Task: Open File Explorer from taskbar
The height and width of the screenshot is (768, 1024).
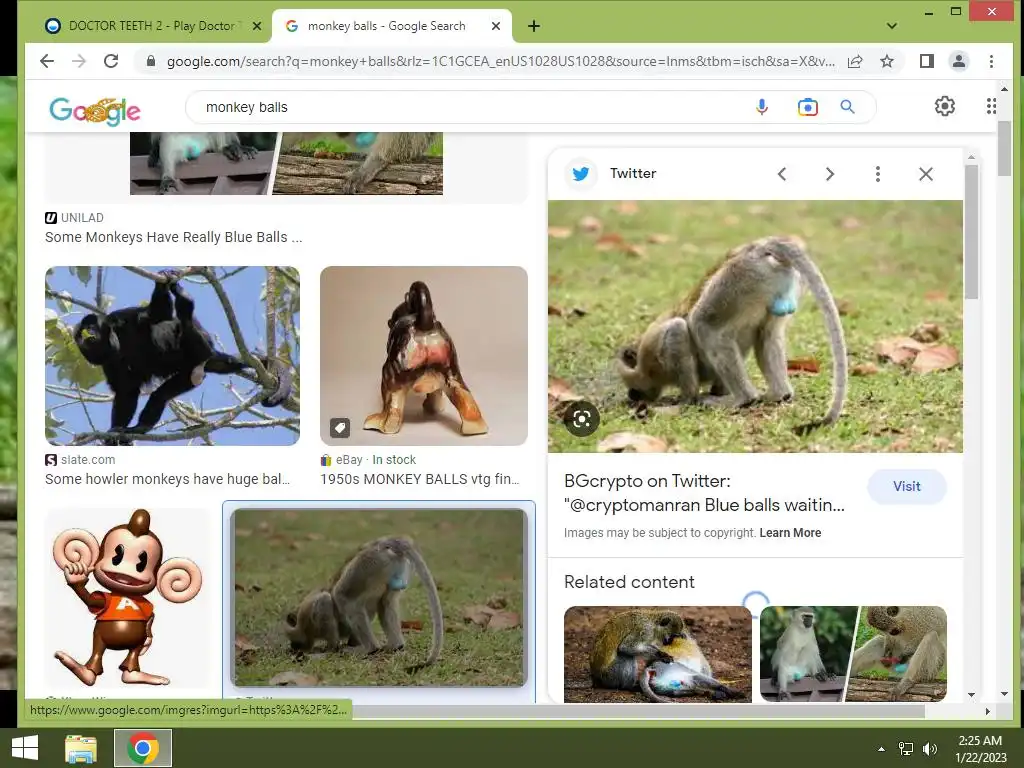Action: coord(81,748)
